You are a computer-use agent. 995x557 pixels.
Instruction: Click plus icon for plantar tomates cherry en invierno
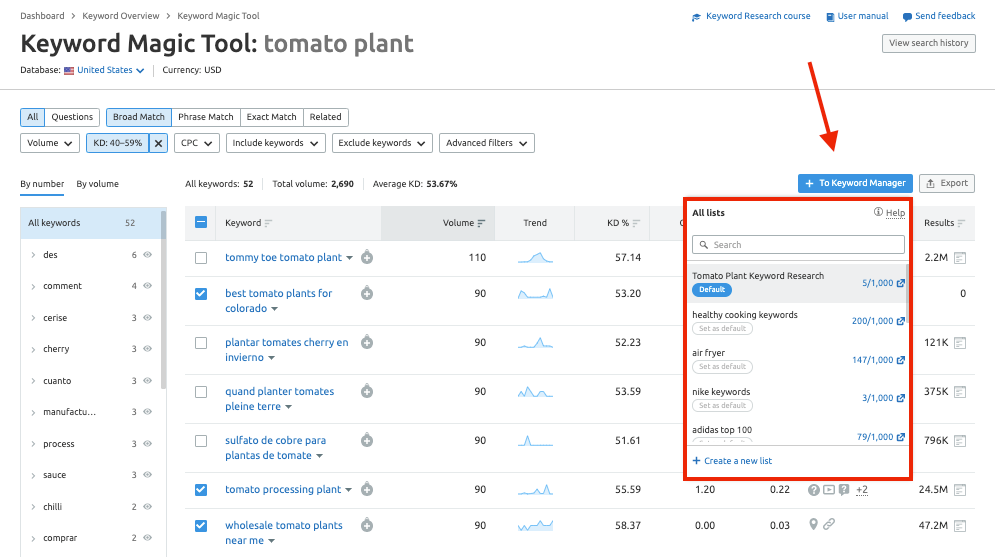(x=367, y=343)
